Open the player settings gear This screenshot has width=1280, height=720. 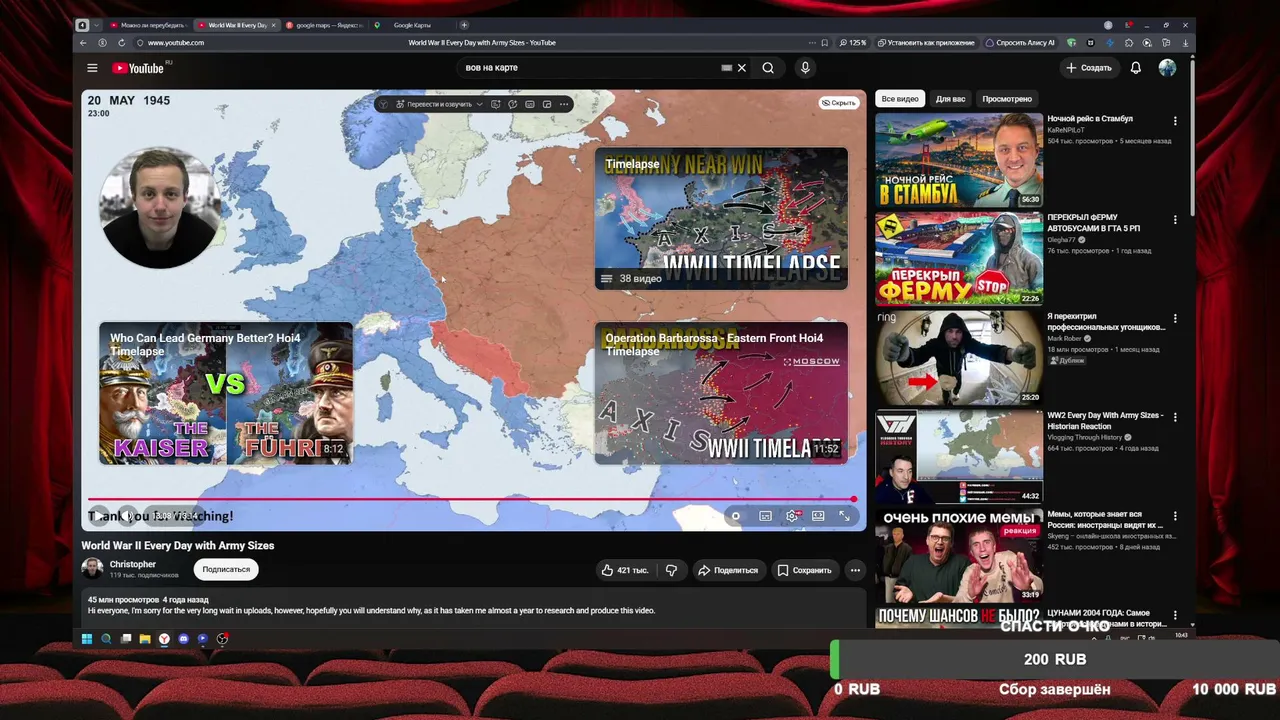[x=792, y=516]
